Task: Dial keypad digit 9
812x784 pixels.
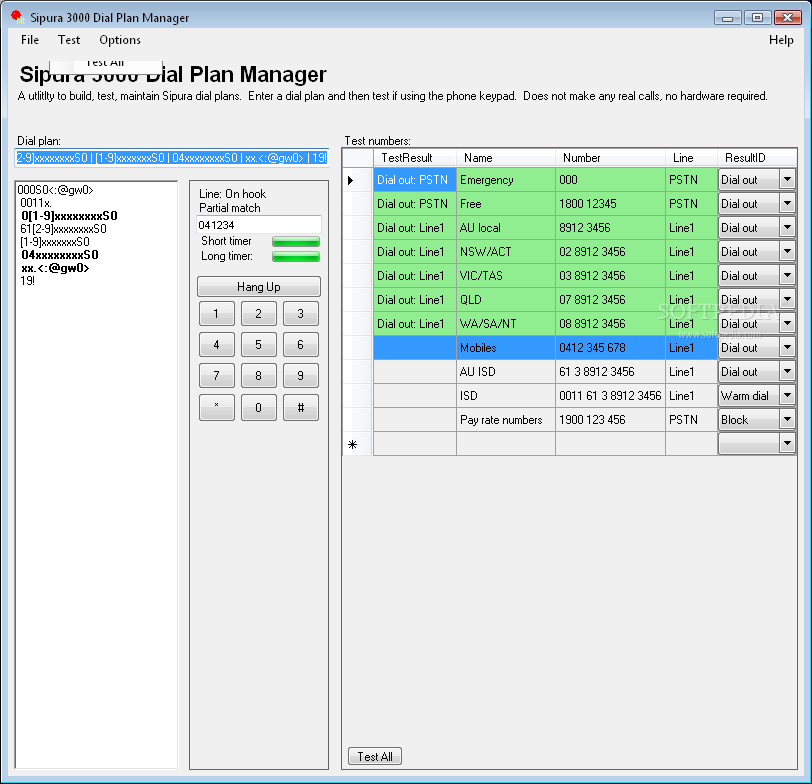Action: pos(300,375)
